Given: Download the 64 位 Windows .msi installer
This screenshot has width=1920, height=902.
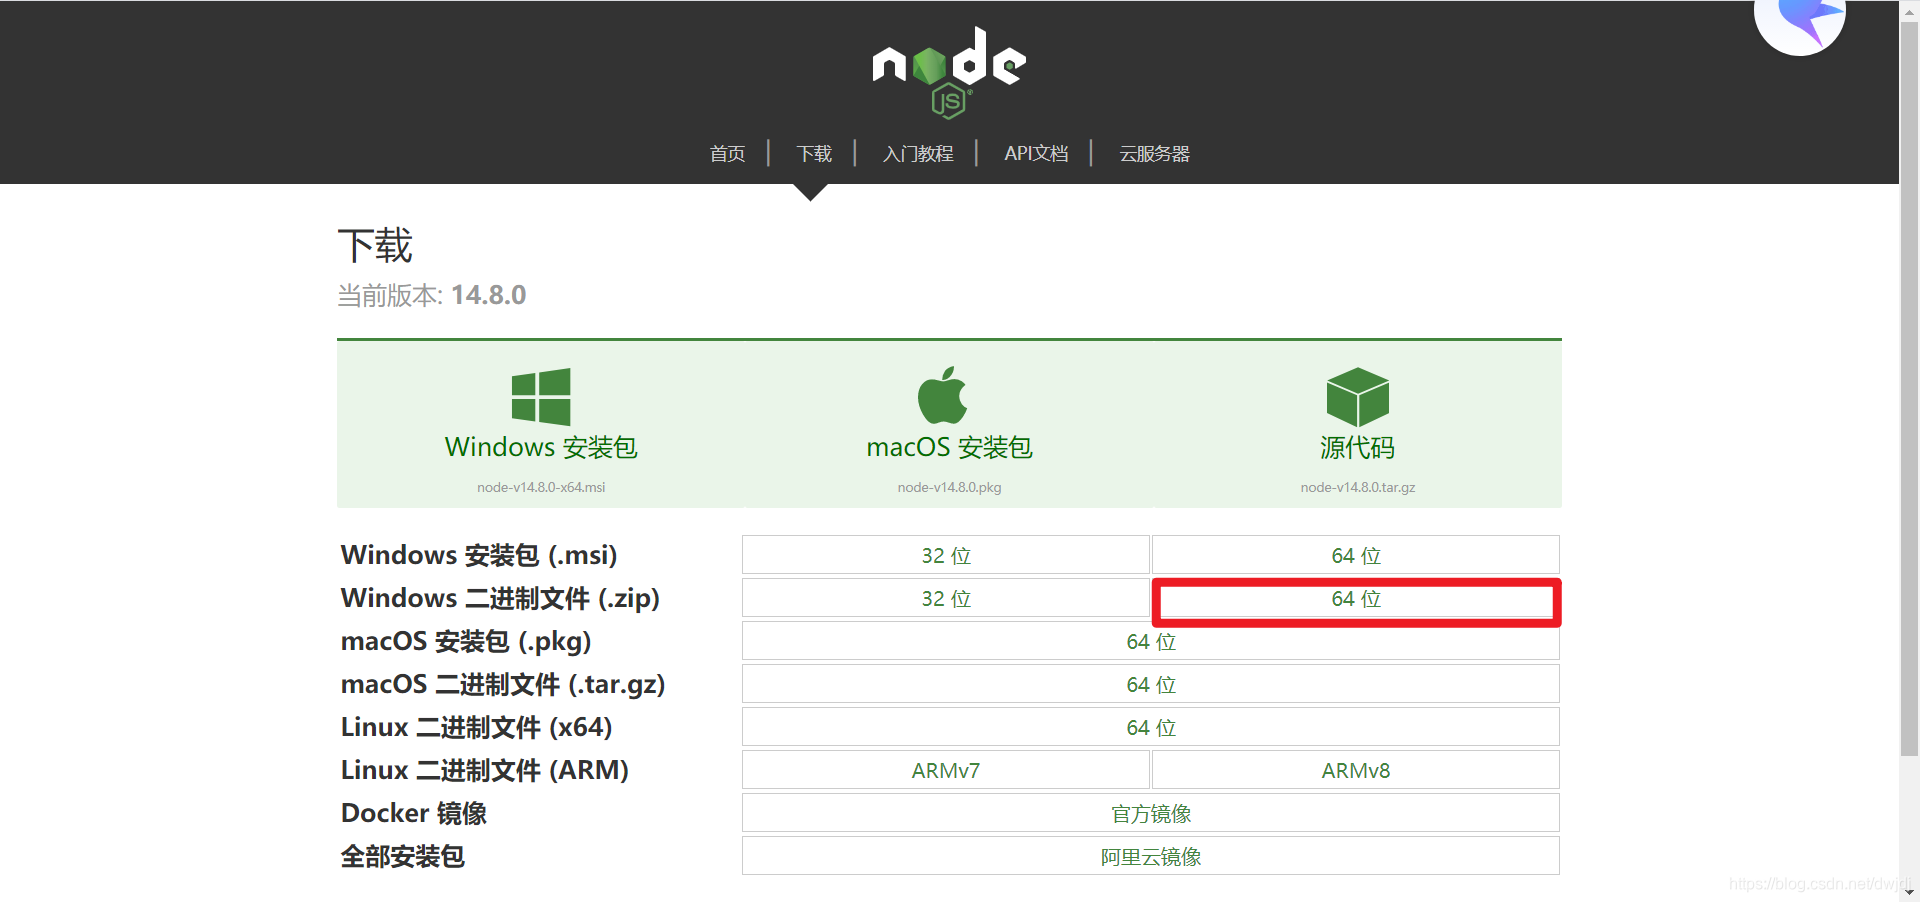Looking at the screenshot, I should click(x=1356, y=555).
